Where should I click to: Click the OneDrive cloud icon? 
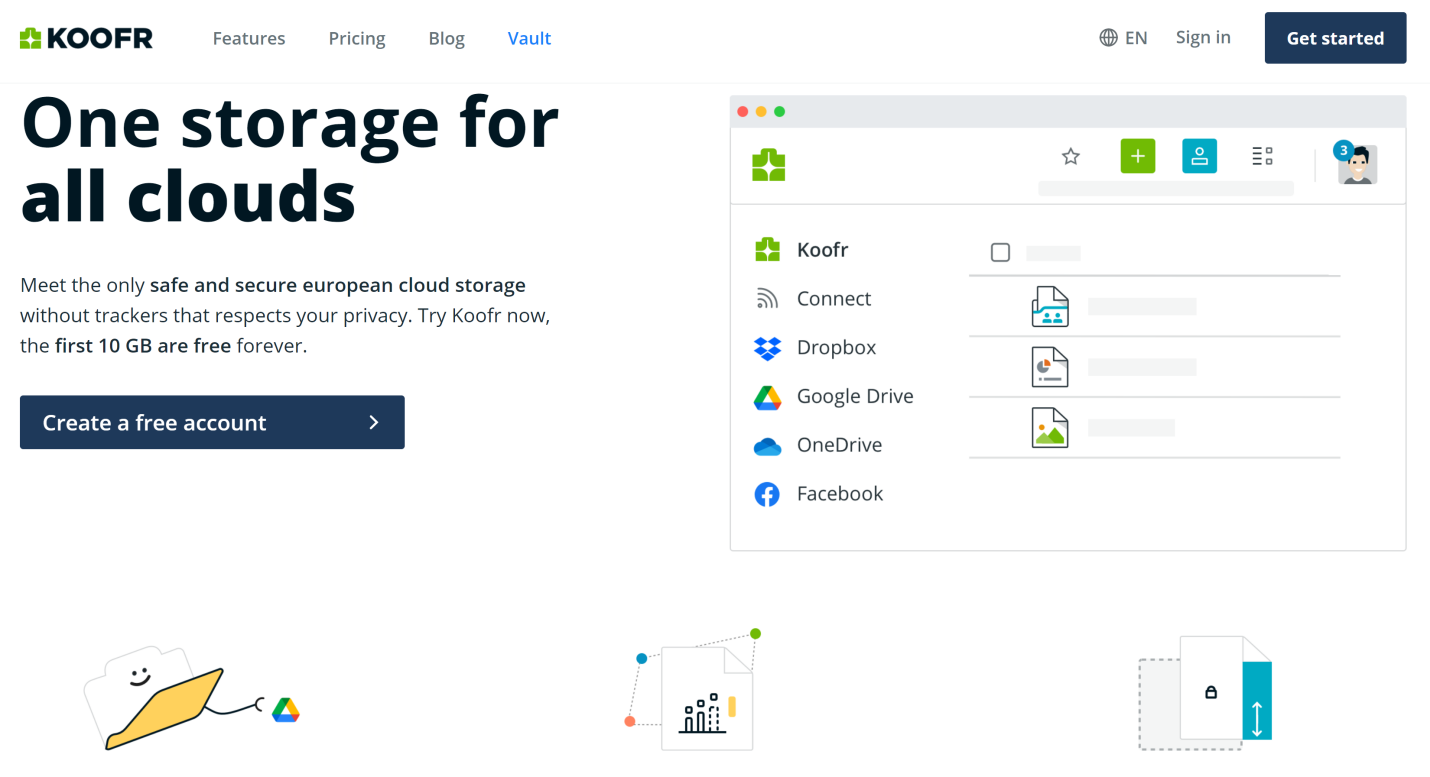tap(766, 445)
